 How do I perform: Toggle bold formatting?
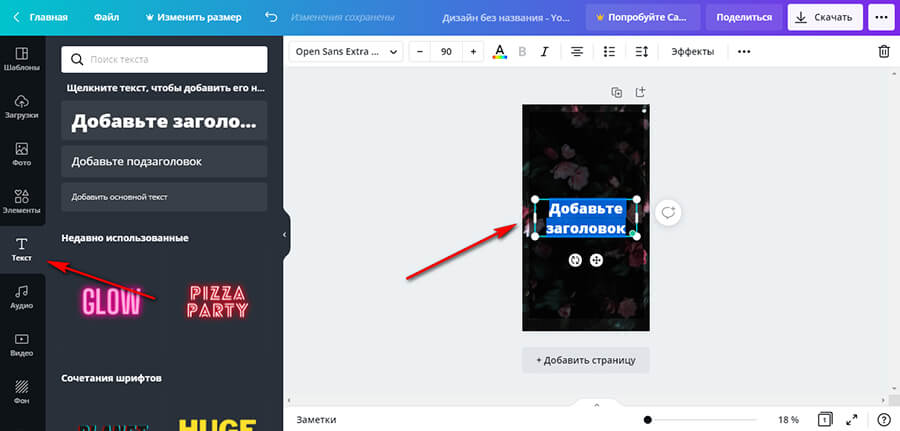pyautogui.click(x=522, y=51)
